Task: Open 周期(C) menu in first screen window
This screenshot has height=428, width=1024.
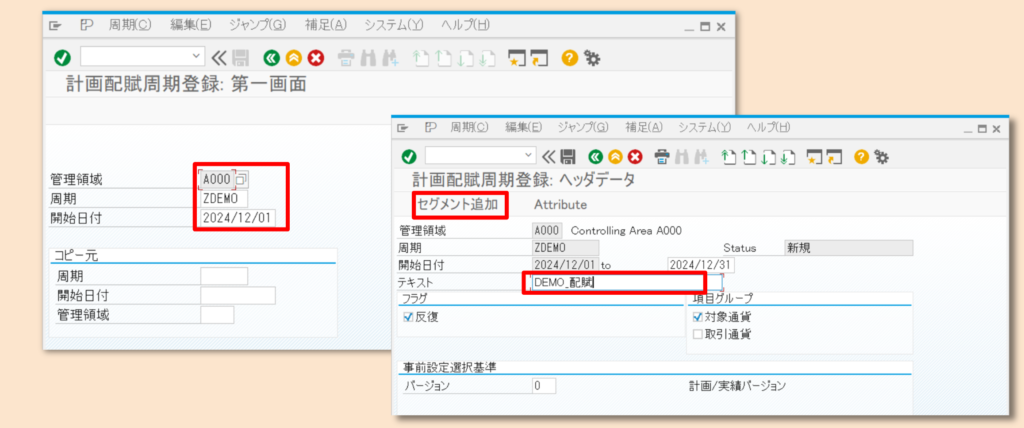Action: (129, 25)
